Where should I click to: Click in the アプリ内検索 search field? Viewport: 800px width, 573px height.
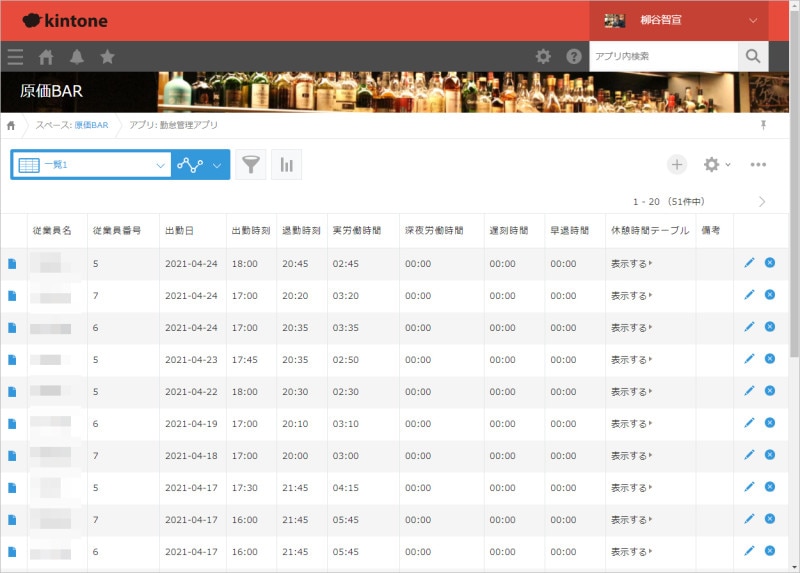coord(663,56)
